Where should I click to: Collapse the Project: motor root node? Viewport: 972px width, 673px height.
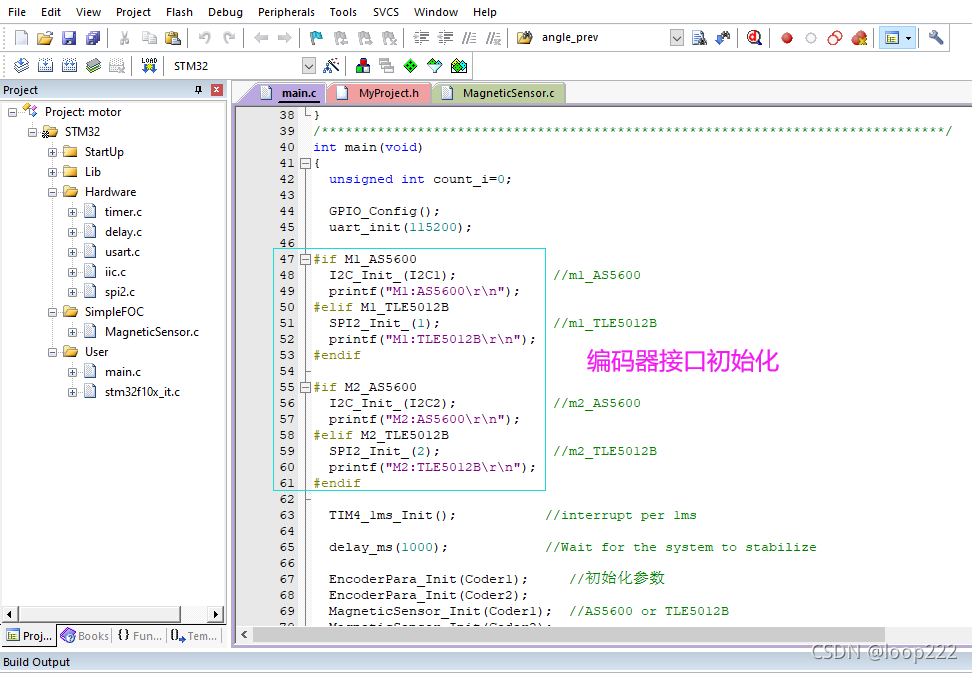coord(12,112)
